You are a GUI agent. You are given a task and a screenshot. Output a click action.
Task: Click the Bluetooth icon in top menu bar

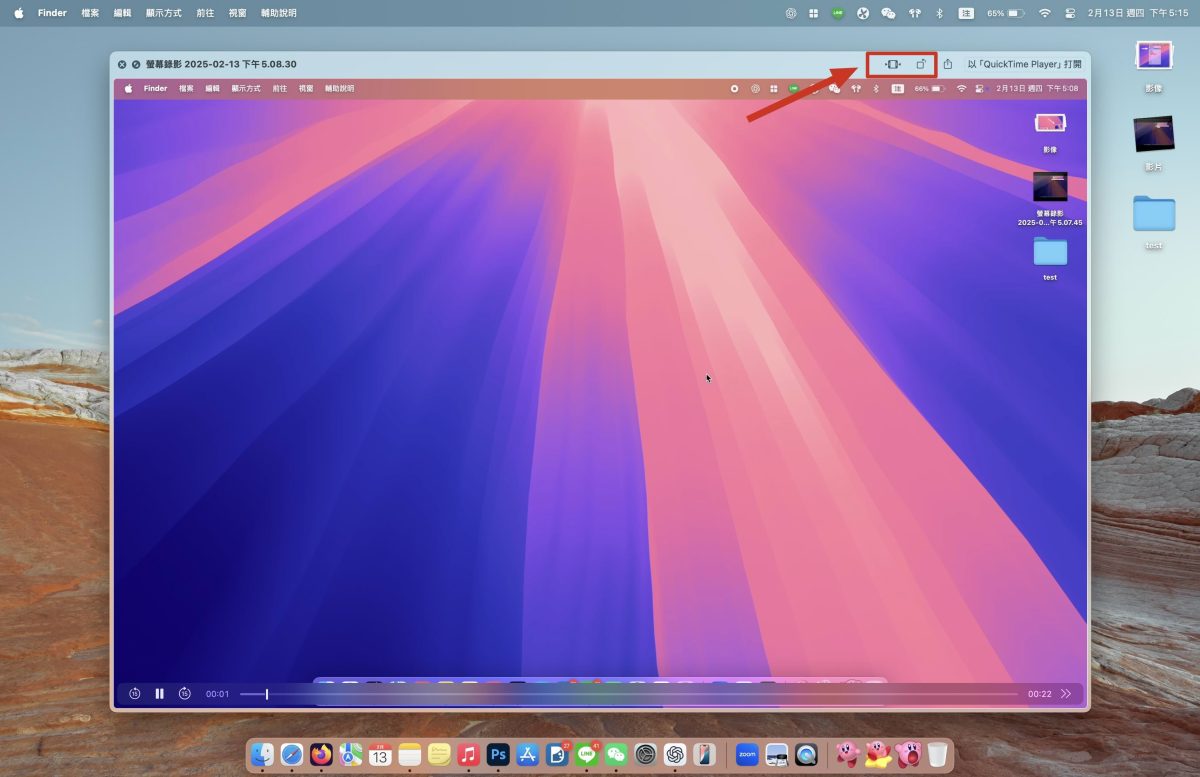click(939, 13)
